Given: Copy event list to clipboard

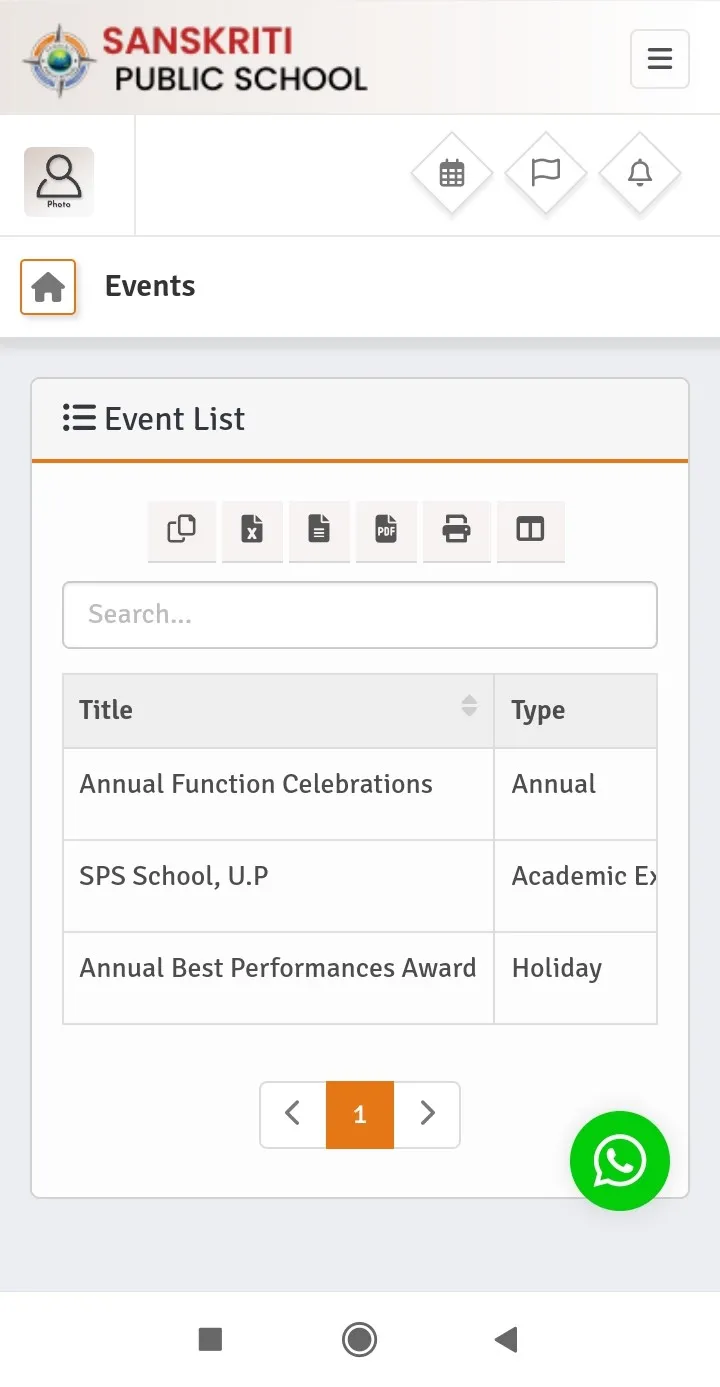Looking at the screenshot, I should pos(181,530).
